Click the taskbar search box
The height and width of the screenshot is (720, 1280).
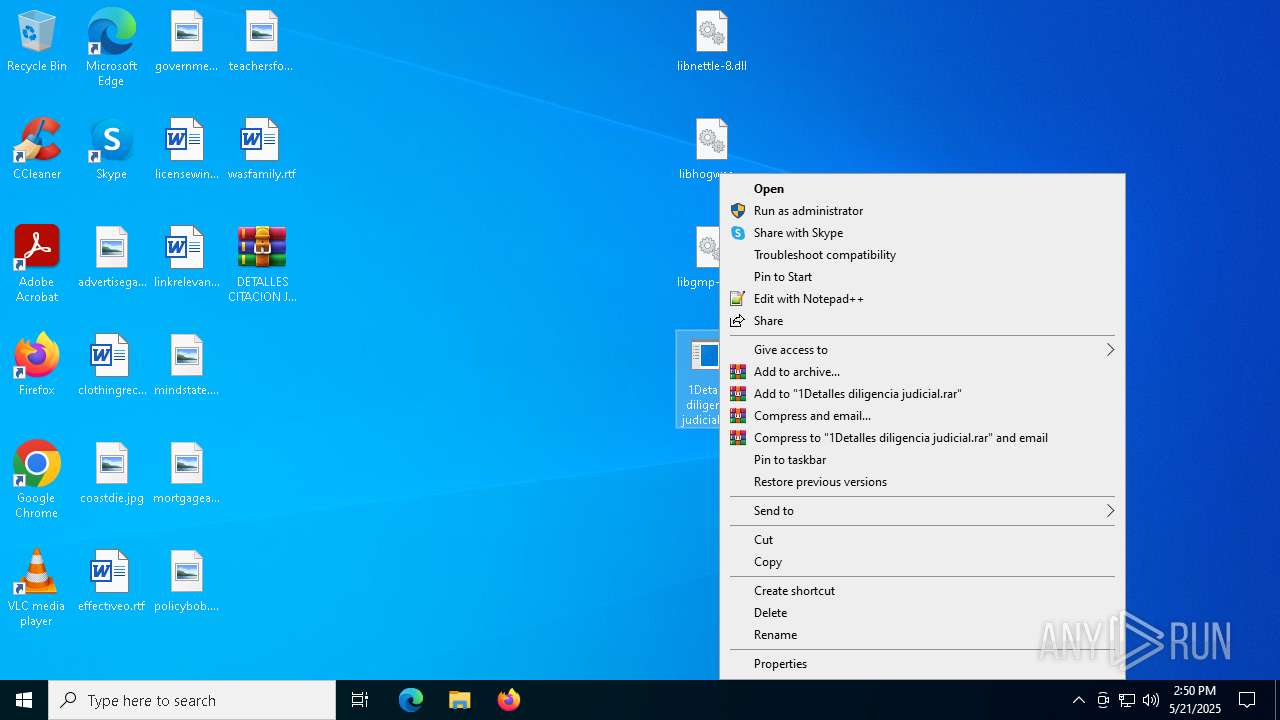[x=192, y=700]
